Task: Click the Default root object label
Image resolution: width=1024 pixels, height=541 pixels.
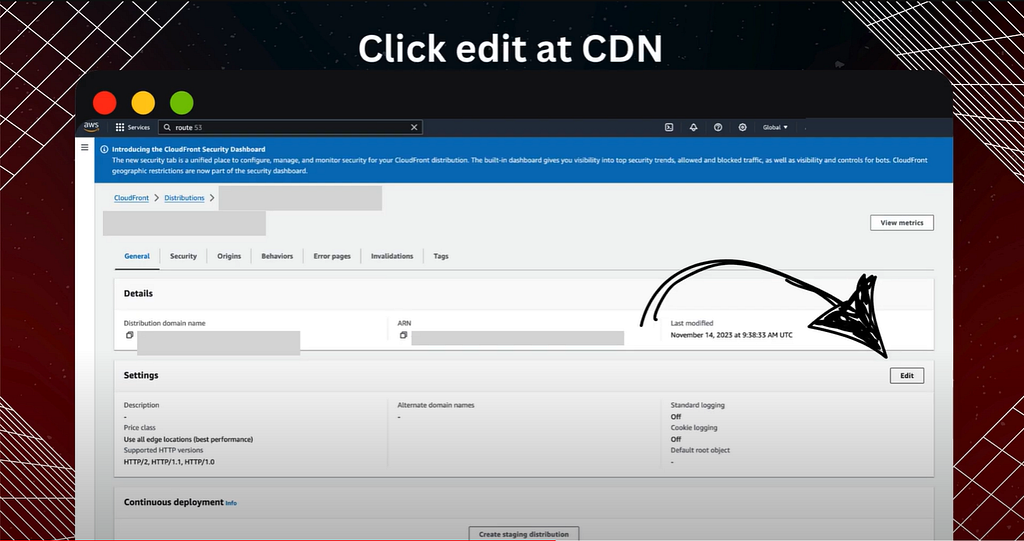Action: pyautogui.click(x=700, y=450)
